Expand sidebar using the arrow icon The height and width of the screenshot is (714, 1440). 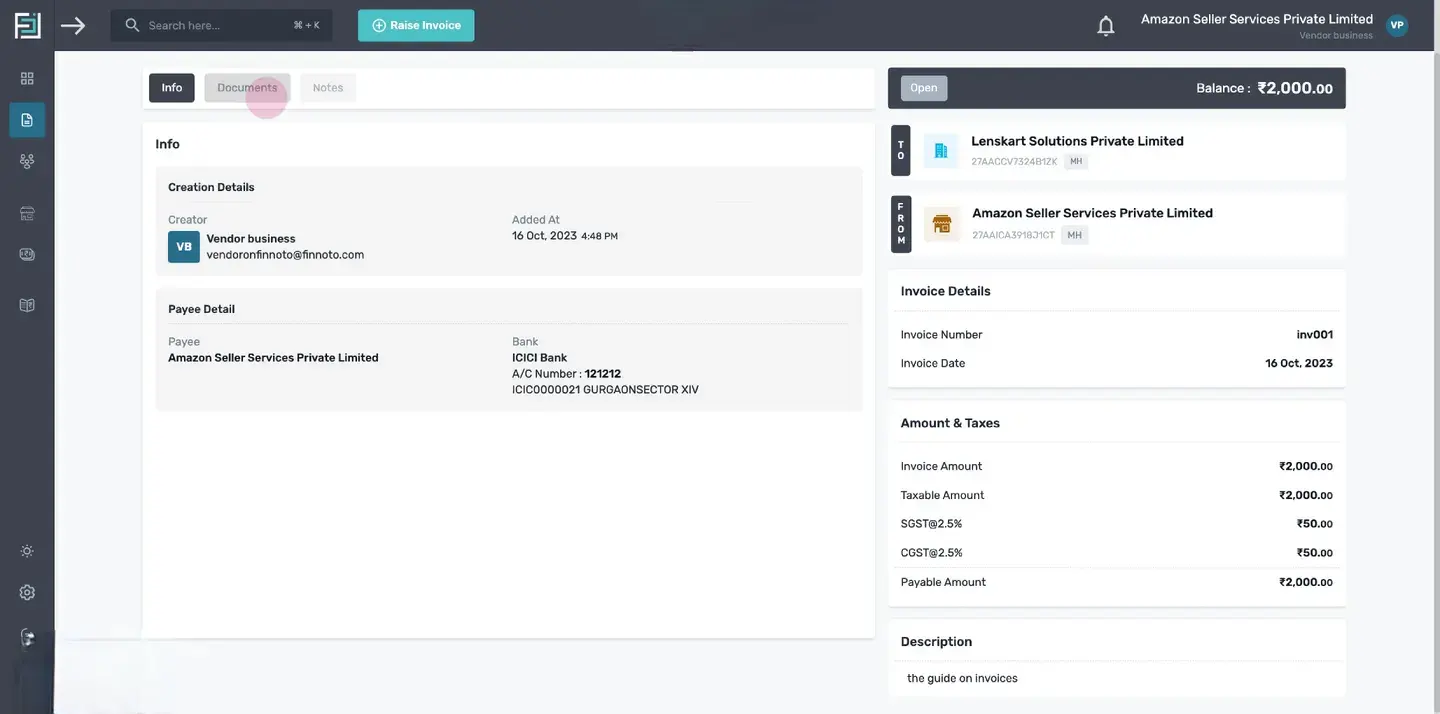pyautogui.click(x=73, y=25)
